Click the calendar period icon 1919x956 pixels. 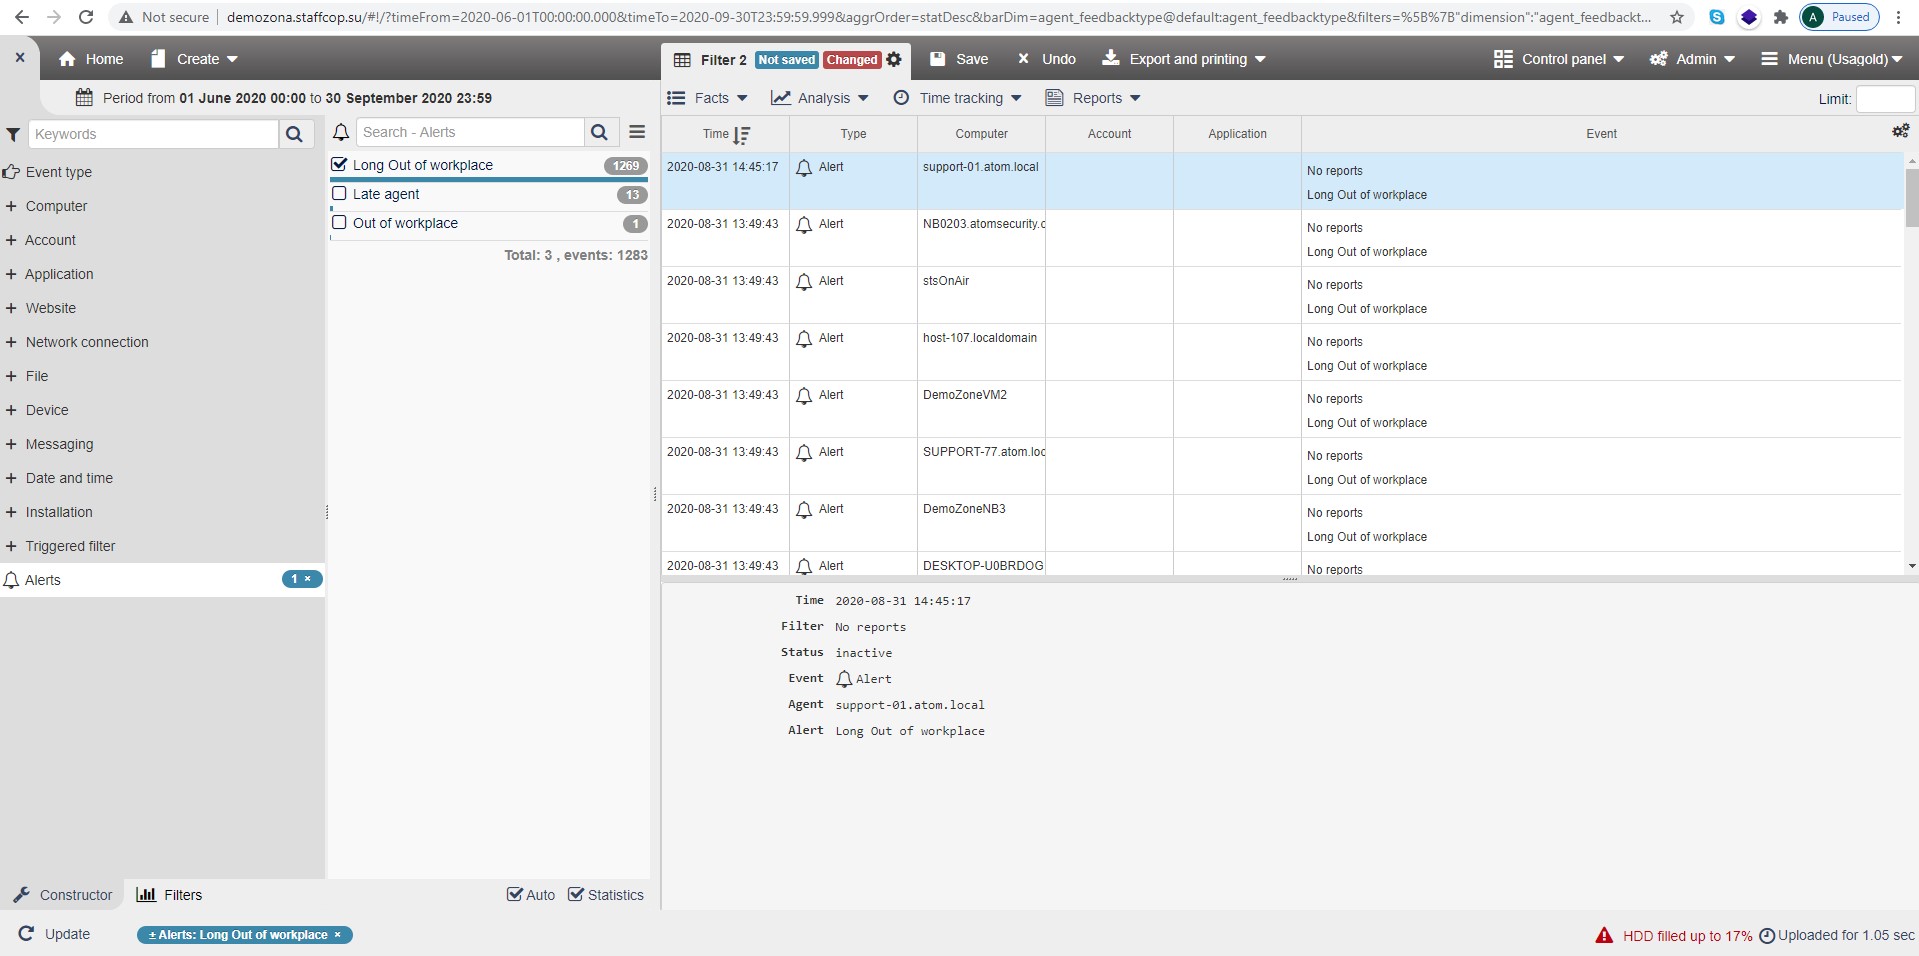[x=84, y=98]
